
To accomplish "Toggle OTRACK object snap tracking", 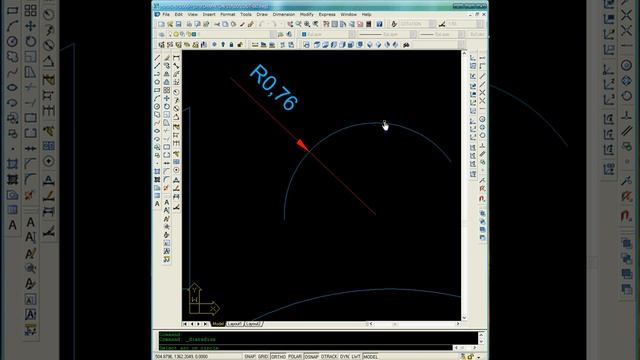I will 329,356.
